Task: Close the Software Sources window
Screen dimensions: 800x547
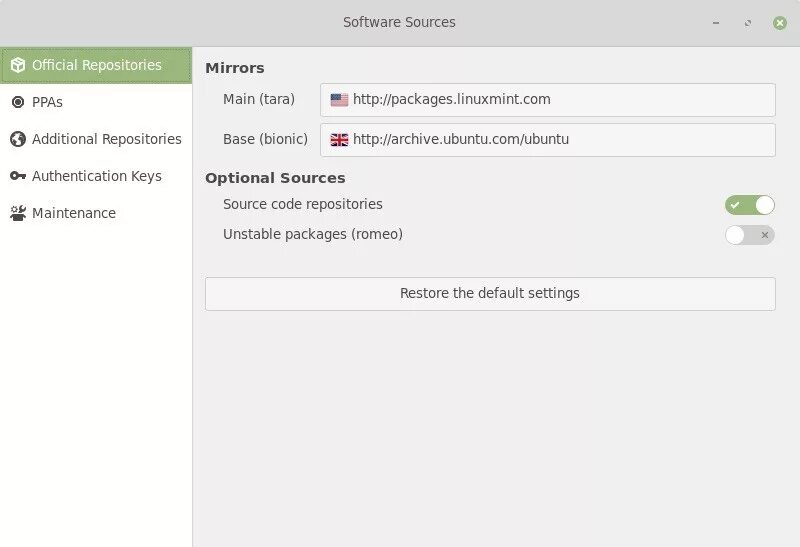Action: 779,22
